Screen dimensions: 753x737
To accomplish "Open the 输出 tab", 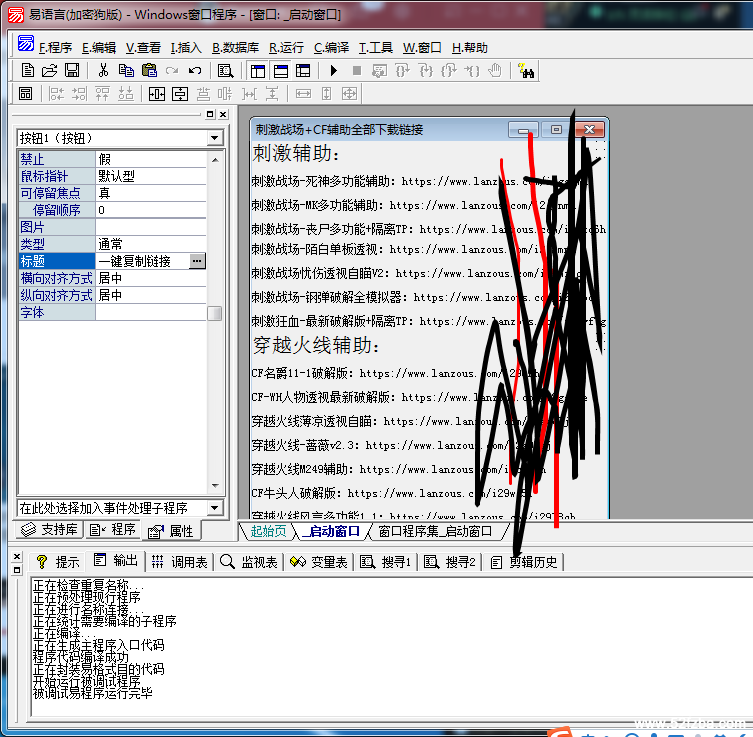I will (115, 560).
